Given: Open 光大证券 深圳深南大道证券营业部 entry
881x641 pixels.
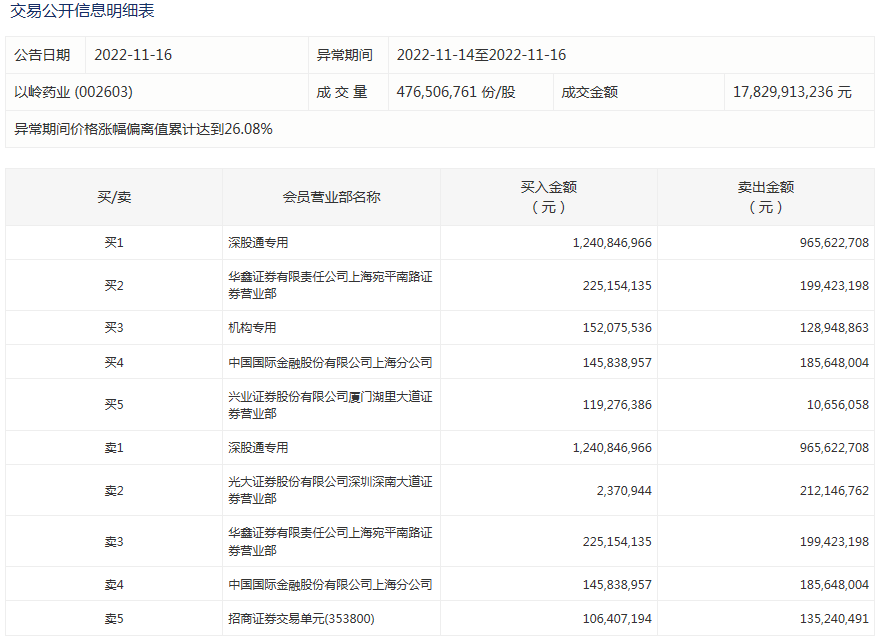Looking at the screenshot, I should coord(330,490).
